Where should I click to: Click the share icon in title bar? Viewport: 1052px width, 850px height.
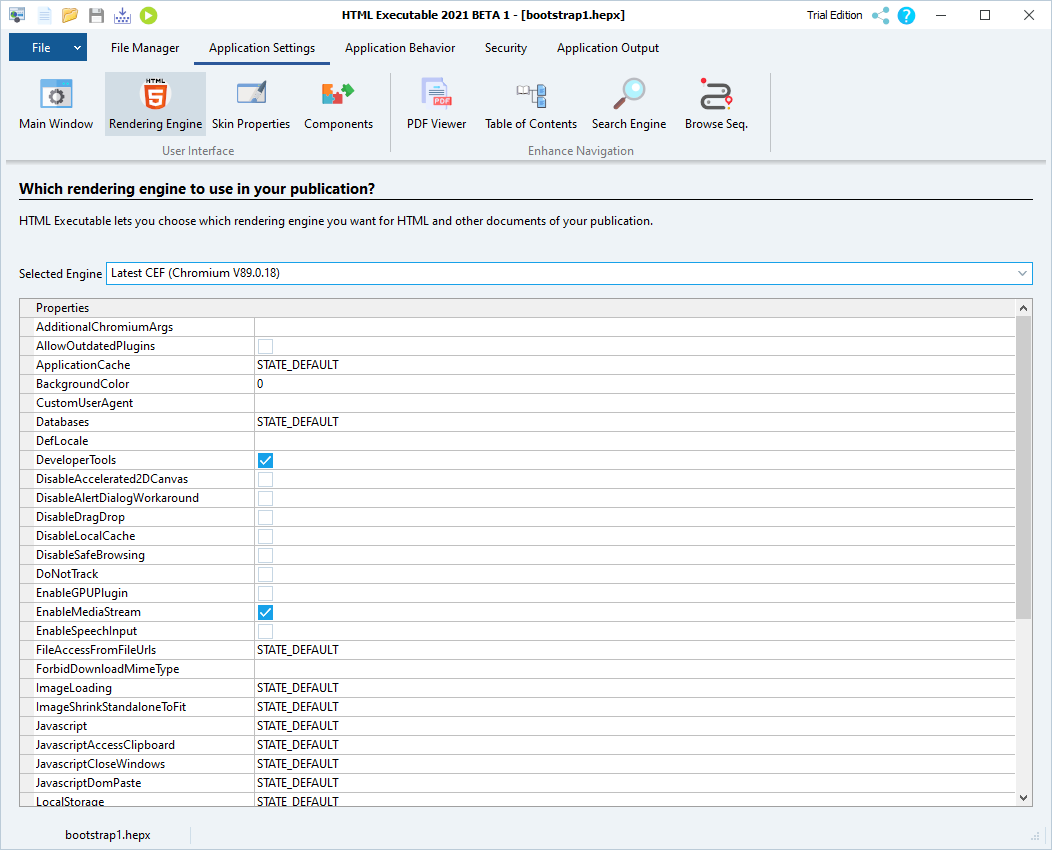884,15
